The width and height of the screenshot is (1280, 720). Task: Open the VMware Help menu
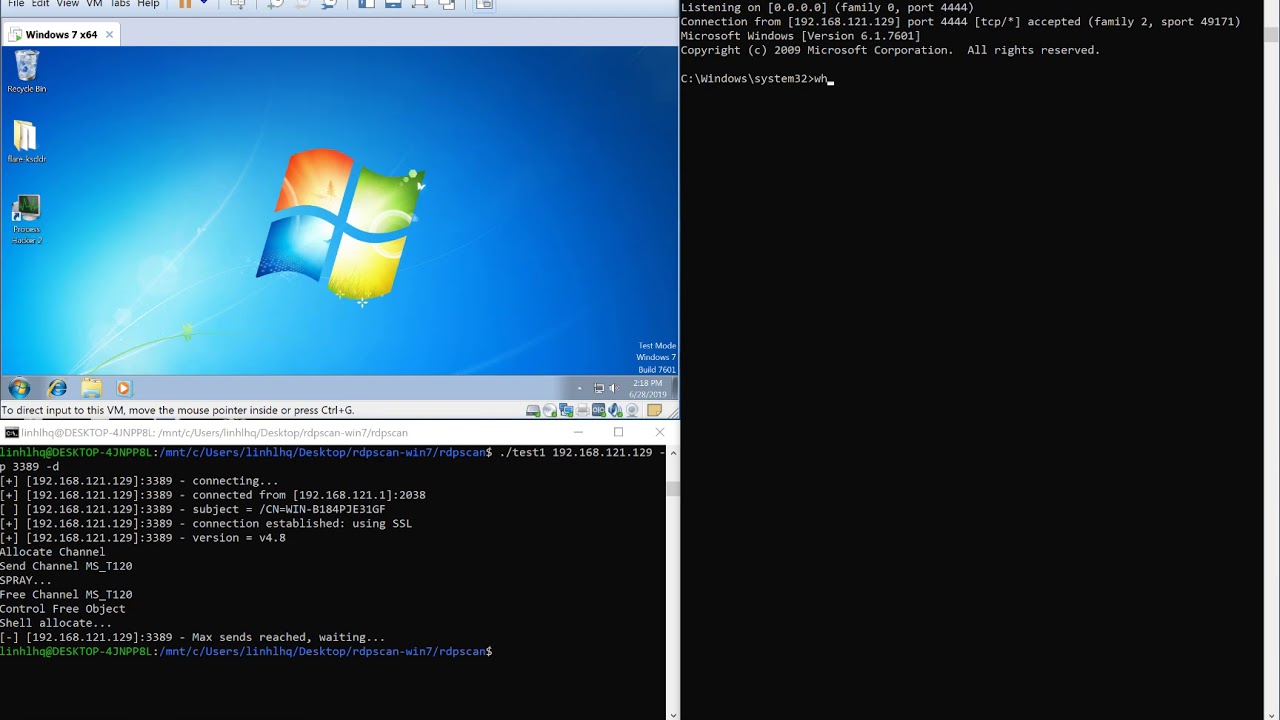pos(148,3)
